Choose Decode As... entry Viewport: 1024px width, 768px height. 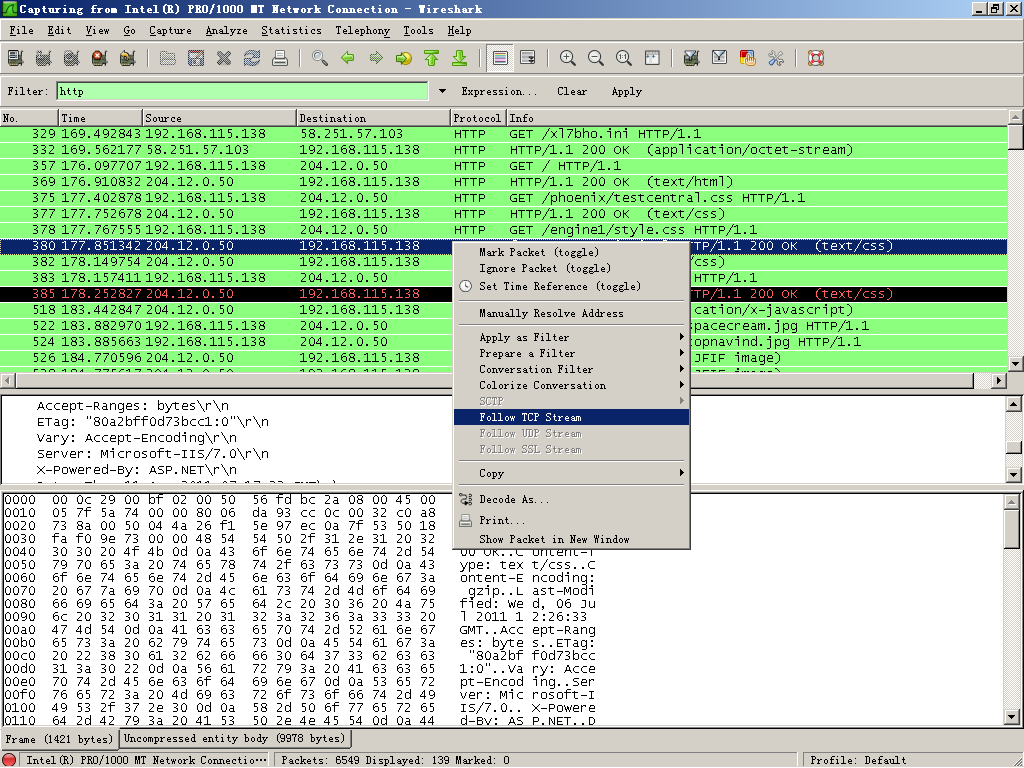[571, 500]
